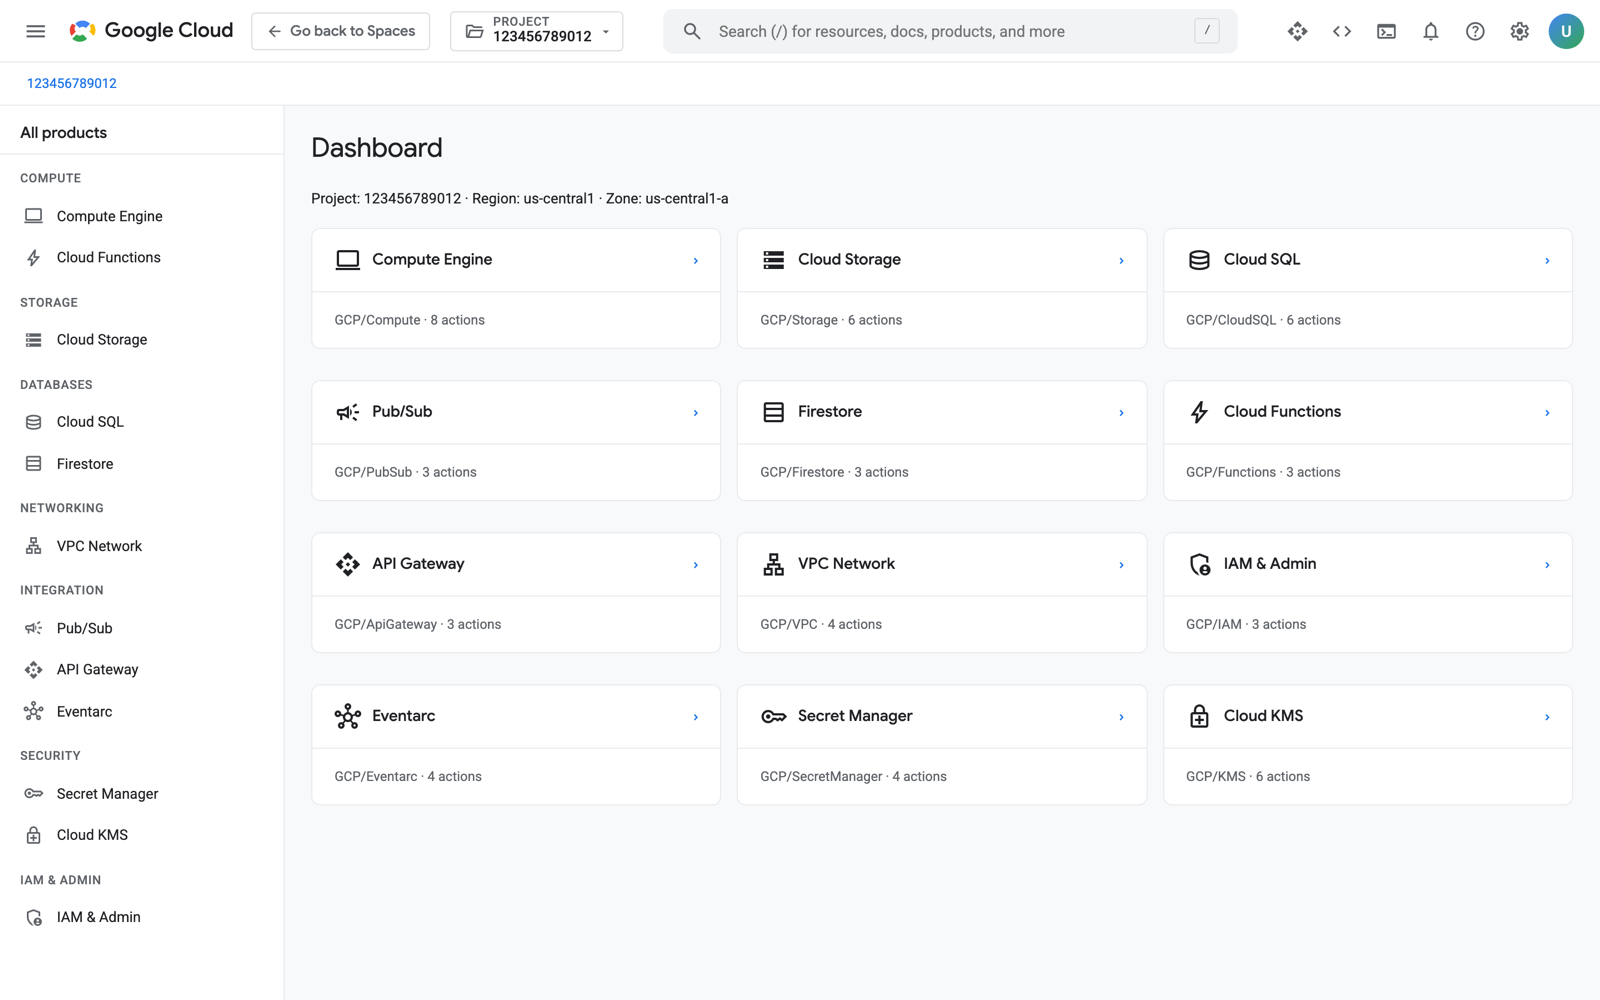The height and width of the screenshot is (1000, 1600).
Task: Click the search magnifier icon
Action: pyautogui.click(x=692, y=31)
